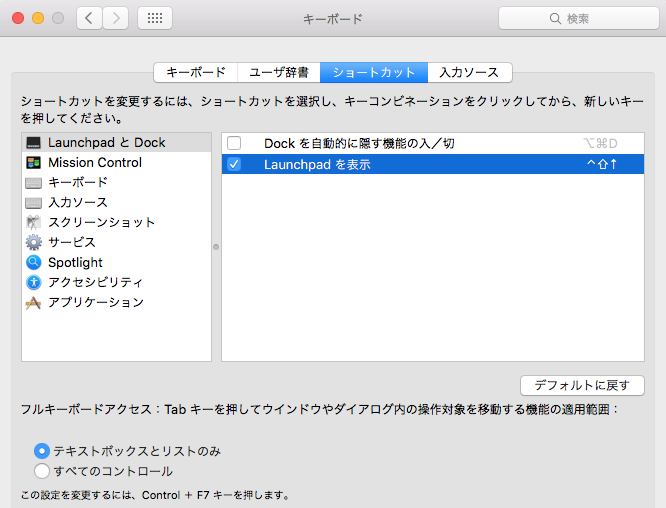
Task: Click the デフォルトに戻す button
Action: point(582,385)
